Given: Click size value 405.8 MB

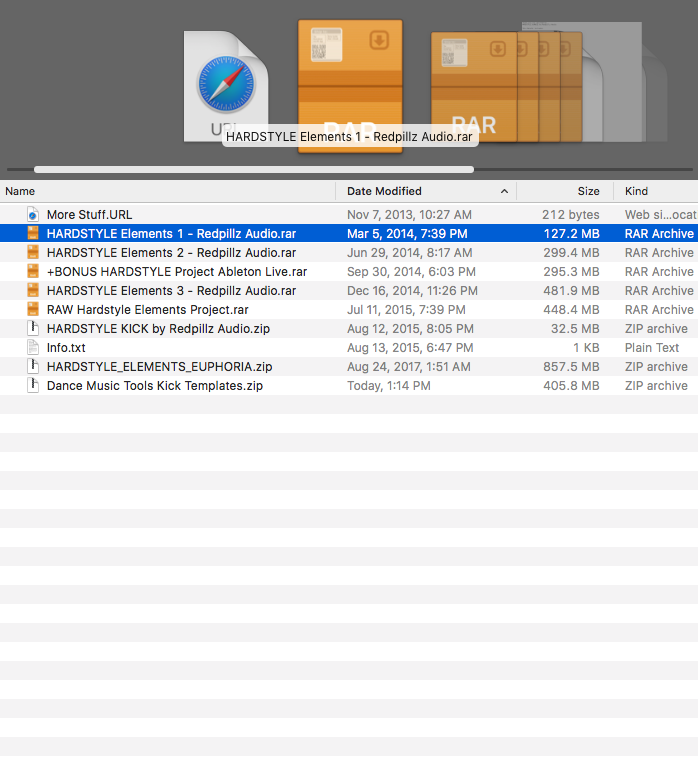Looking at the screenshot, I should click(x=572, y=386).
